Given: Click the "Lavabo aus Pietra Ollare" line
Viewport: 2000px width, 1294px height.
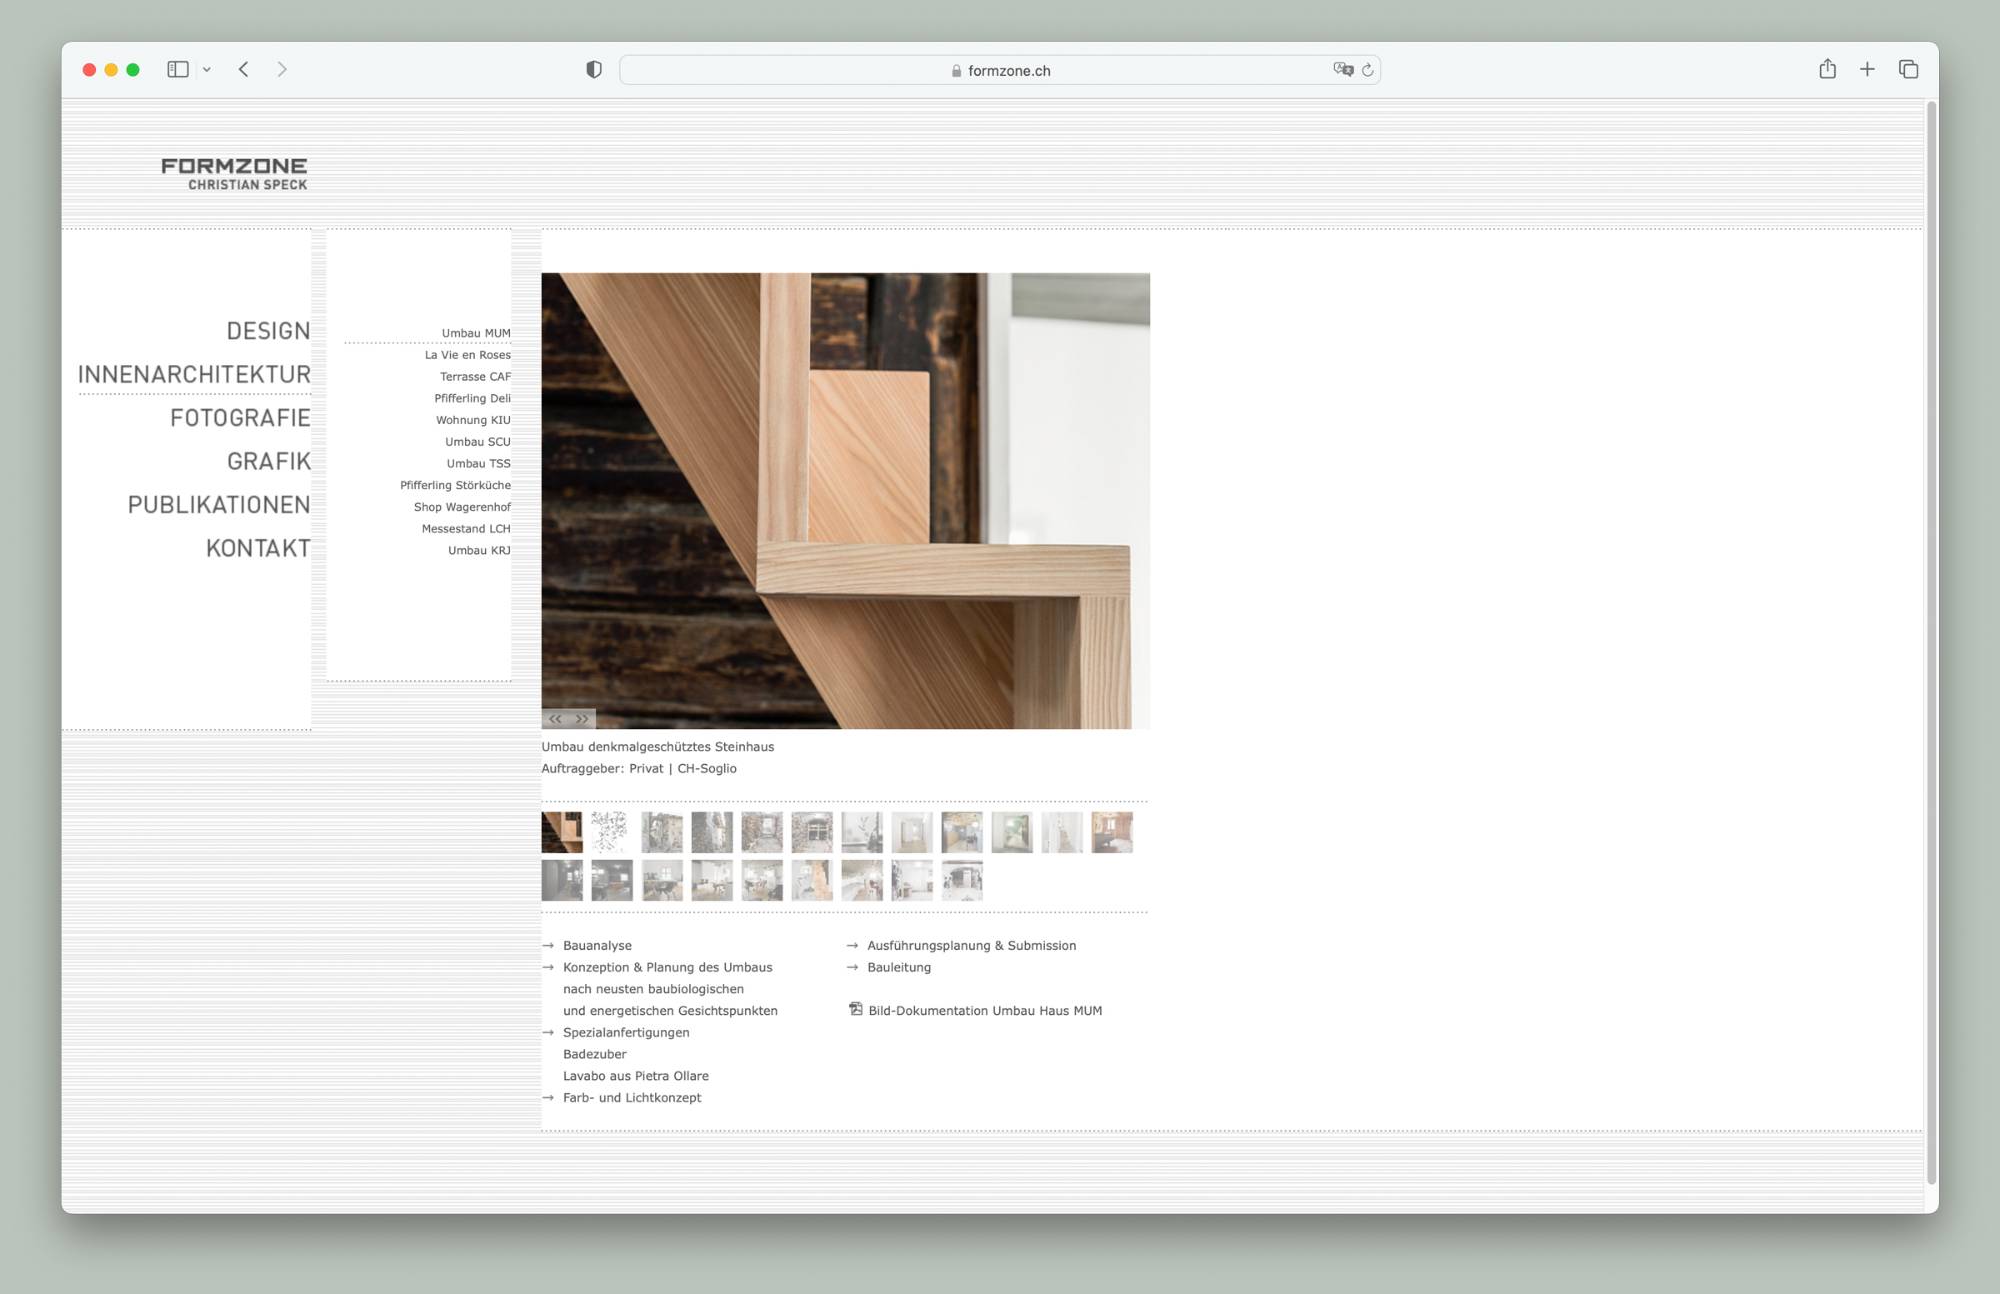Looking at the screenshot, I should pyautogui.click(x=636, y=1076).
